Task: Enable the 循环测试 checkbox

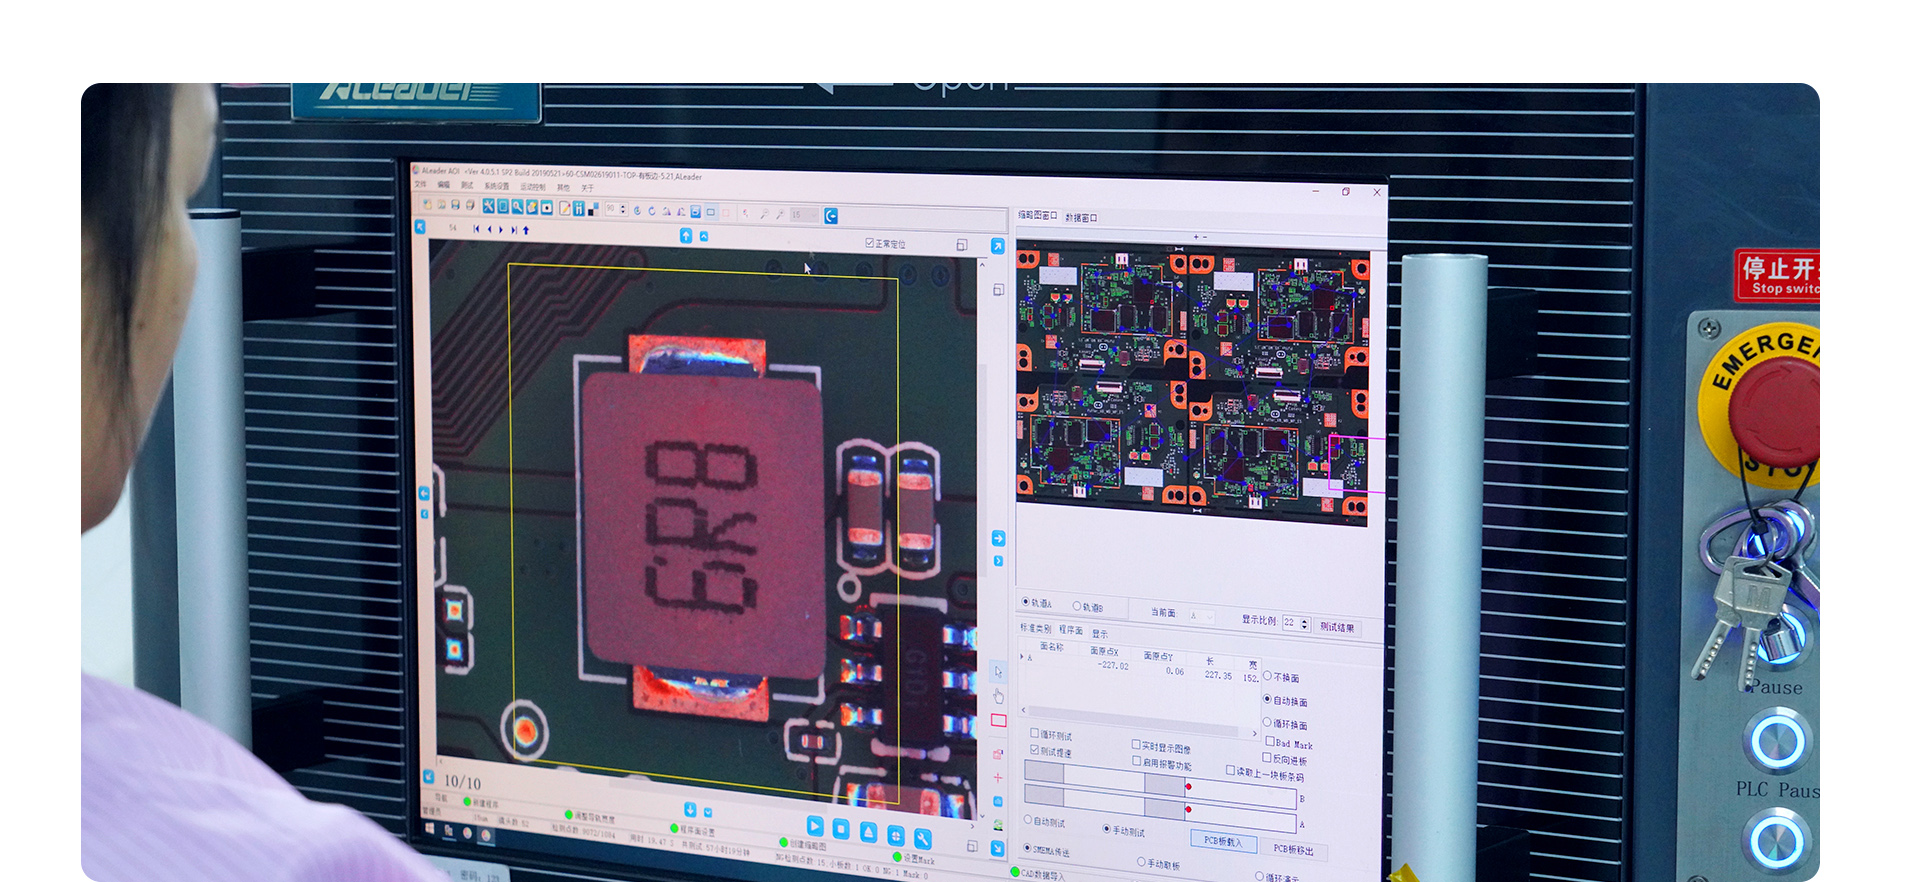Action: (1035, 733)
